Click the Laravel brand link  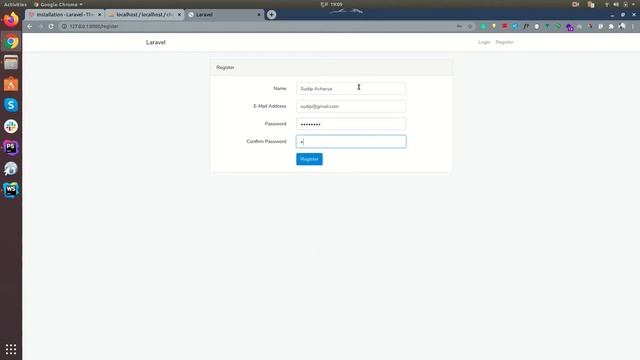point(156,42)
